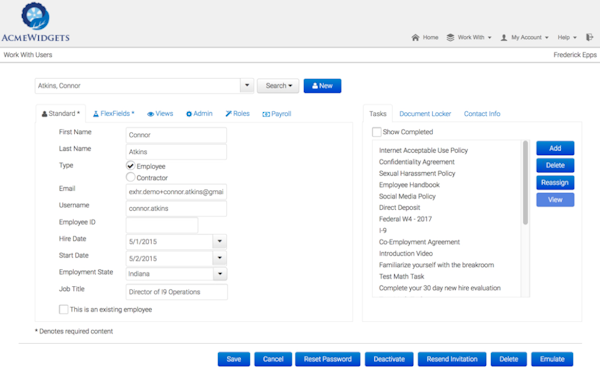
Task: Click the Employee ID input field
Action: 162,225
